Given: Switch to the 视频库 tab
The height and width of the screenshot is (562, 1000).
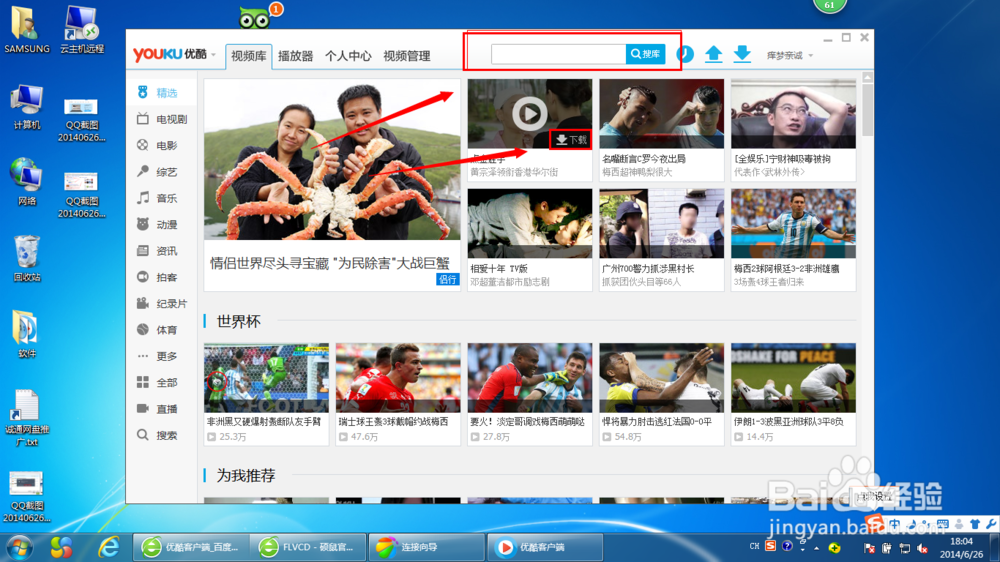Looking at the screenshot, I should pos(249,56).
